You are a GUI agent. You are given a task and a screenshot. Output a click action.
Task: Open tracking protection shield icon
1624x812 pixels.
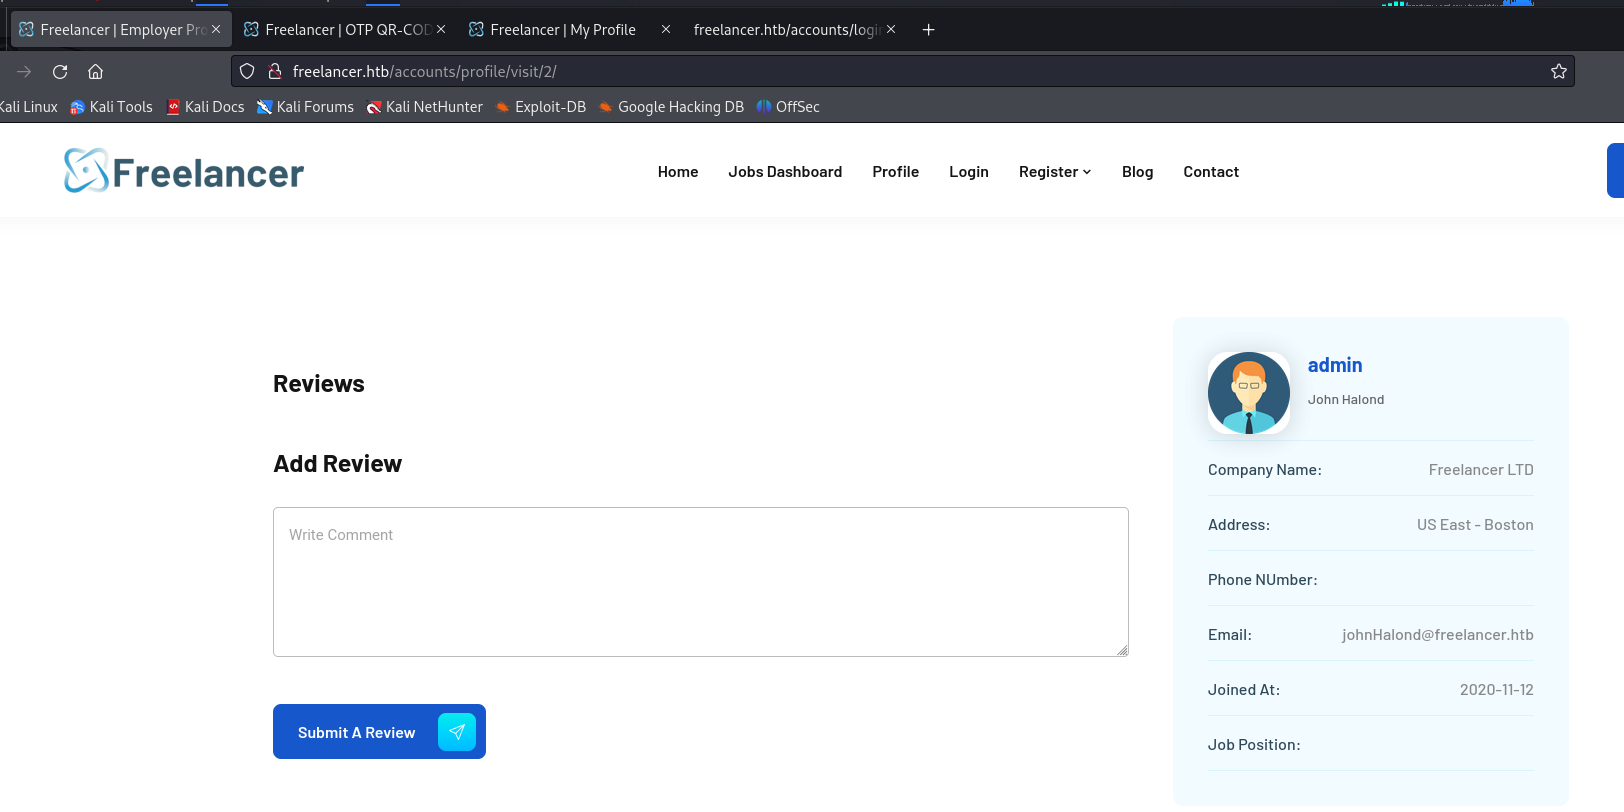coord(247,71)
